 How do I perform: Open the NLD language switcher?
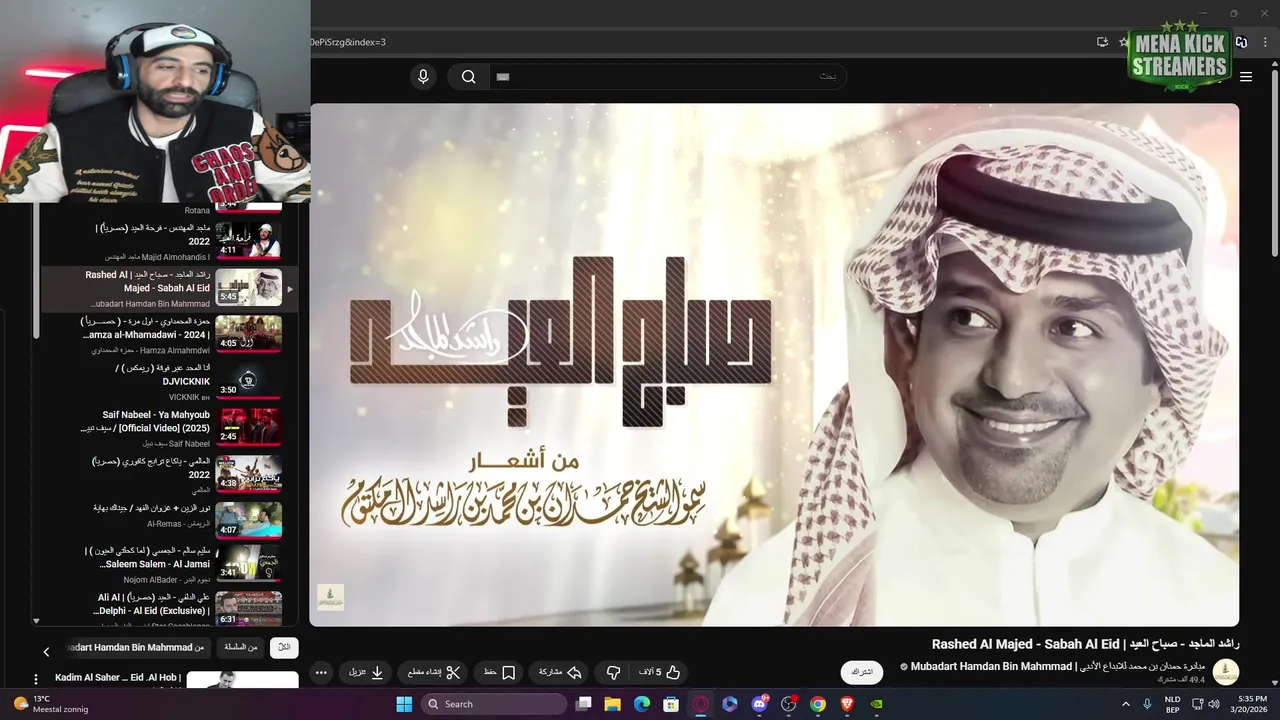click(x=1172, y=704)
